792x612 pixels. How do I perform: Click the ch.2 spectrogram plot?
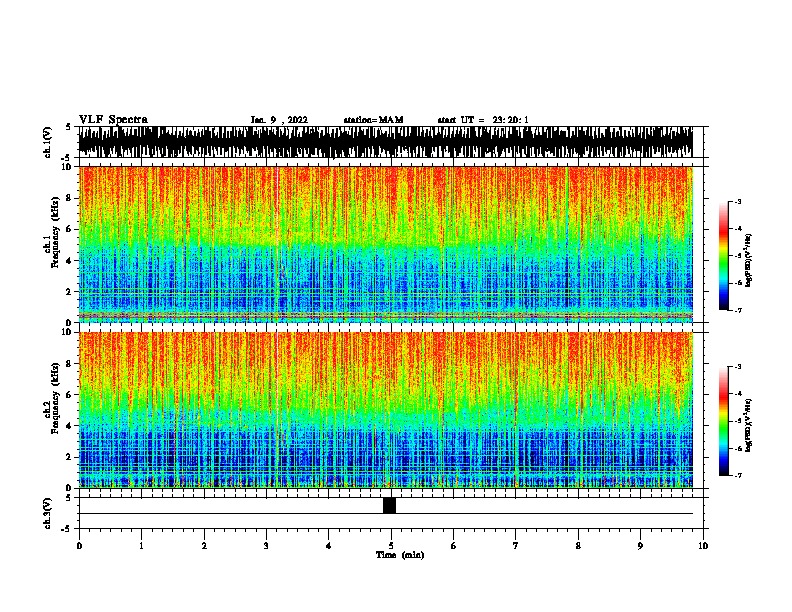pyautogui.click(x=386, y=410)
